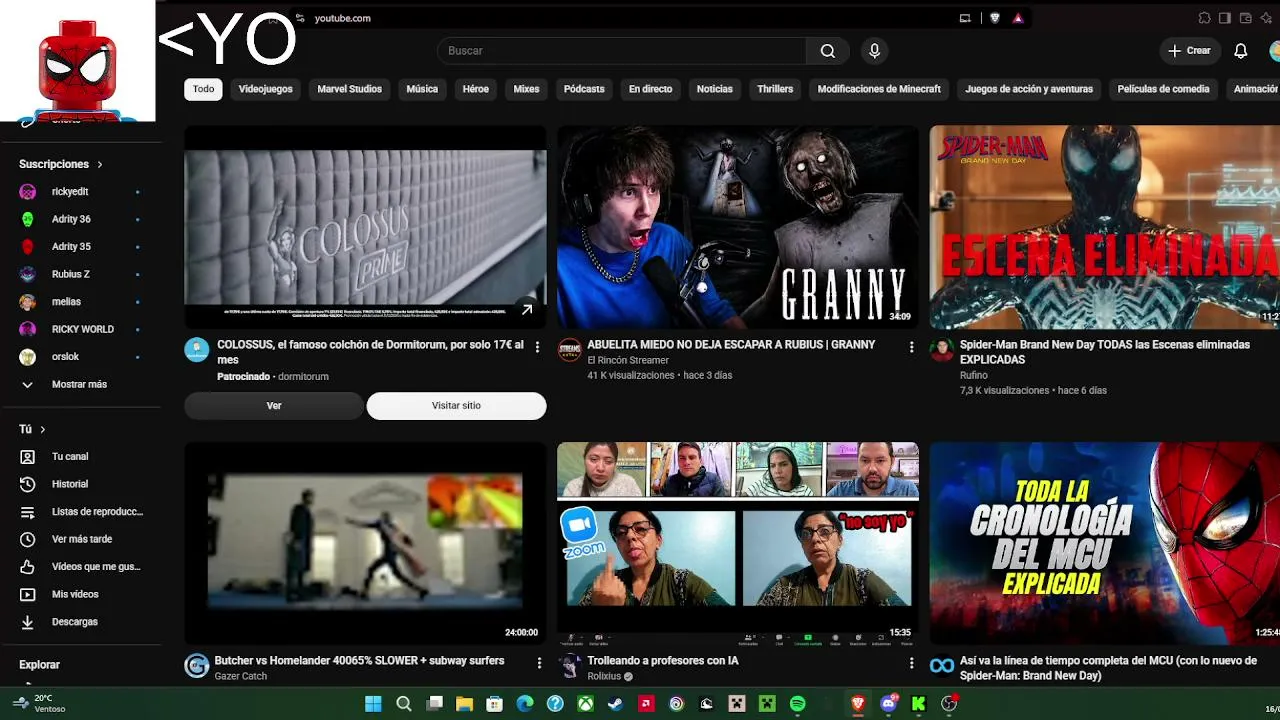Open Spotify from the taskbar
1280x720 pixels.
point(797,704)
